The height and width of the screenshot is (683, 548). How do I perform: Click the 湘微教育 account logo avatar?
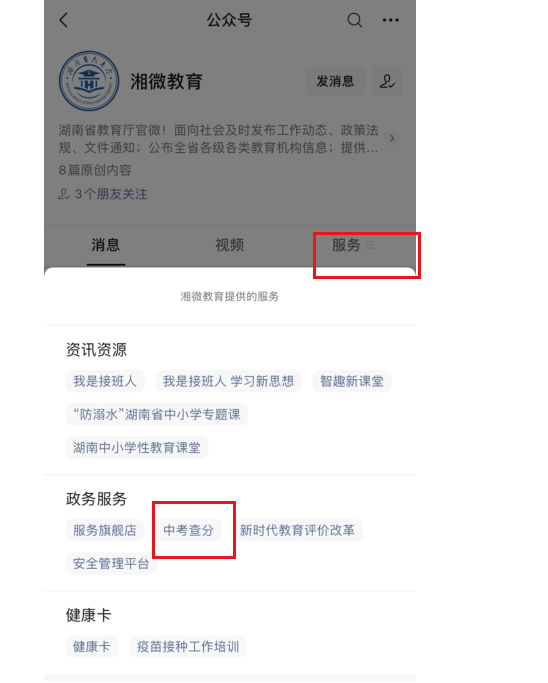click(x=89, y=81)
